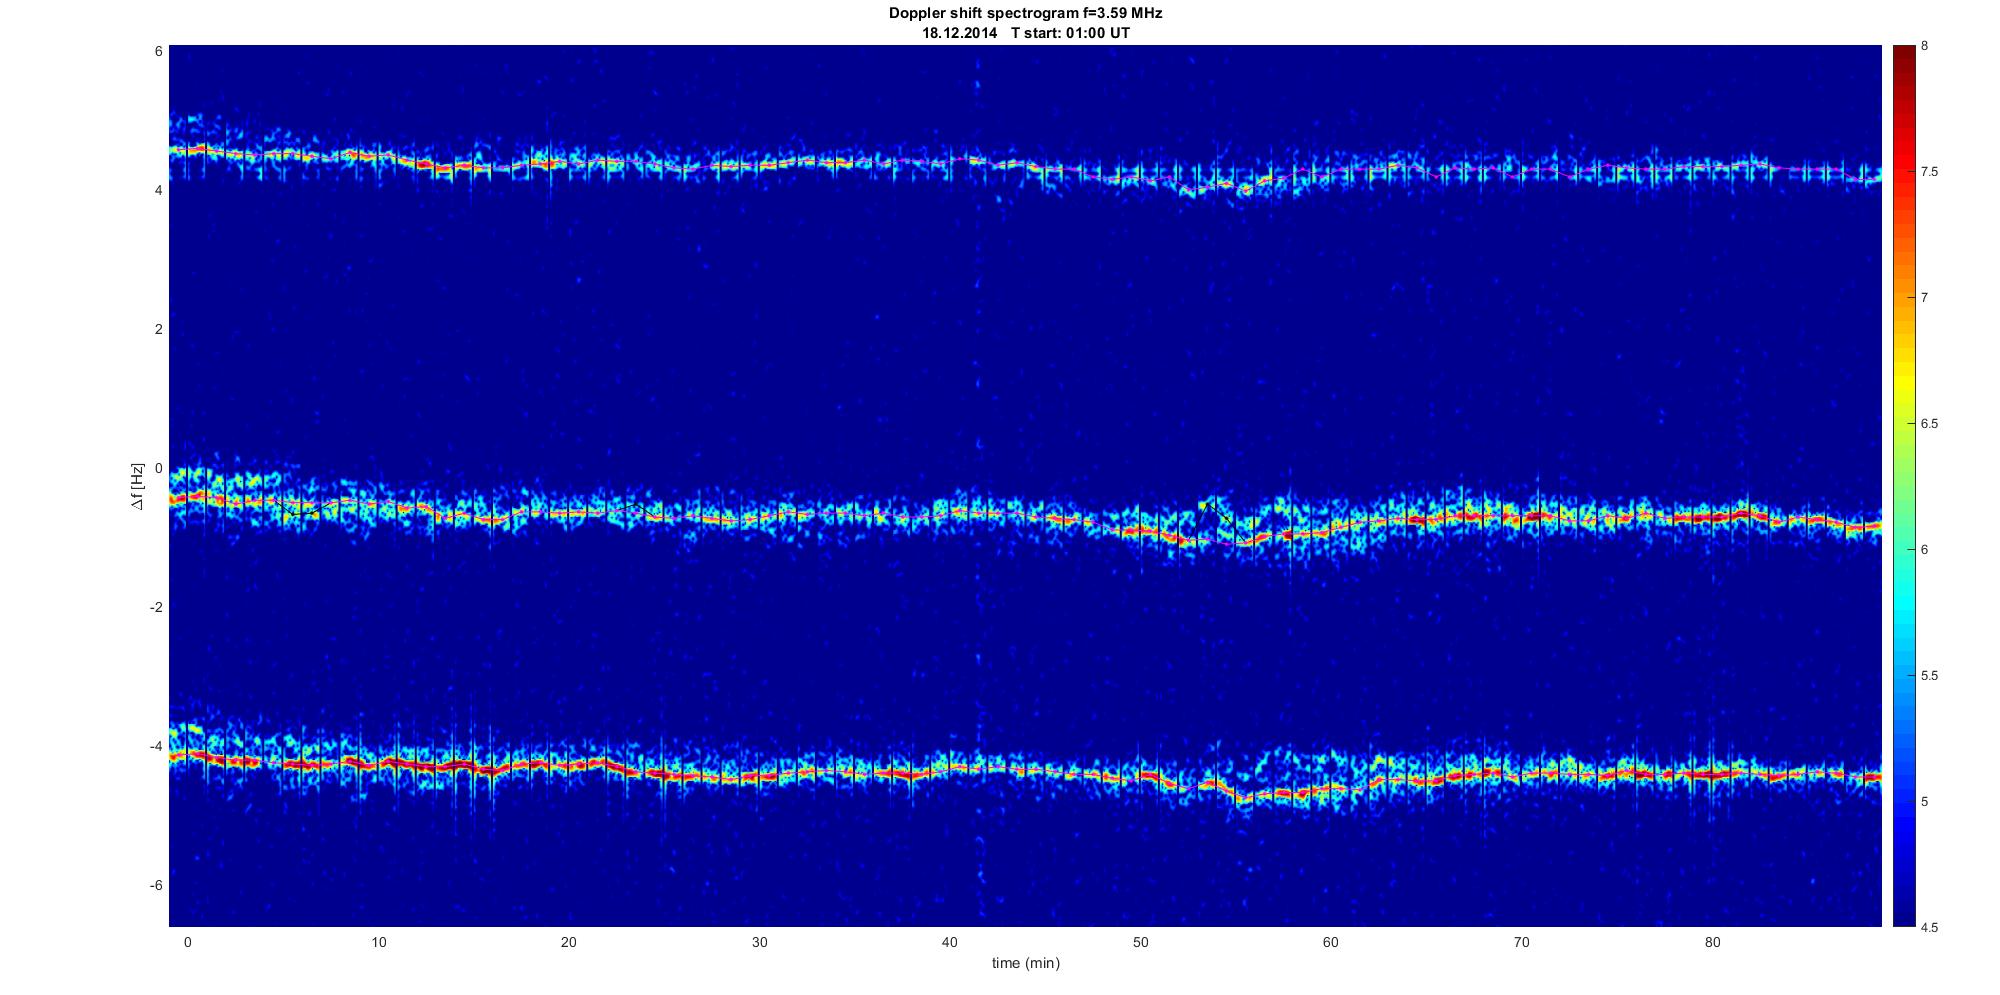The height and width of the screenshot is (995, 2000).
Task: Click the y-axis label 'Δf [Hz]'
Action: [x=138, y=486]
